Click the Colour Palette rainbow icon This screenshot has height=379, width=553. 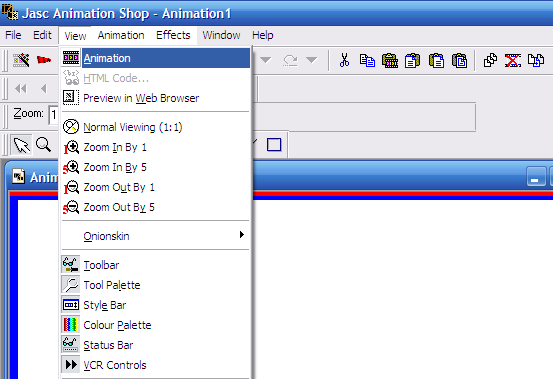coord(71,325)
